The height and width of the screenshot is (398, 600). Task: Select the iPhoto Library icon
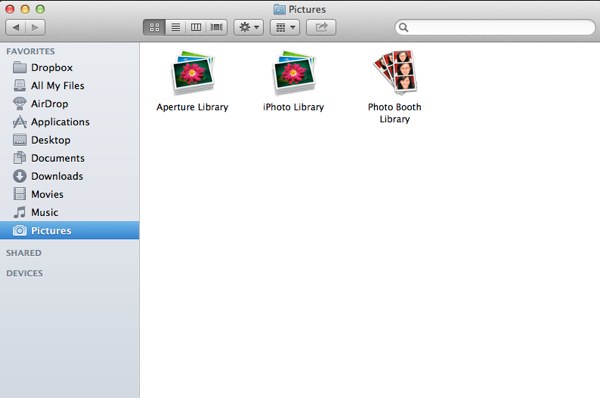point(293,73)
